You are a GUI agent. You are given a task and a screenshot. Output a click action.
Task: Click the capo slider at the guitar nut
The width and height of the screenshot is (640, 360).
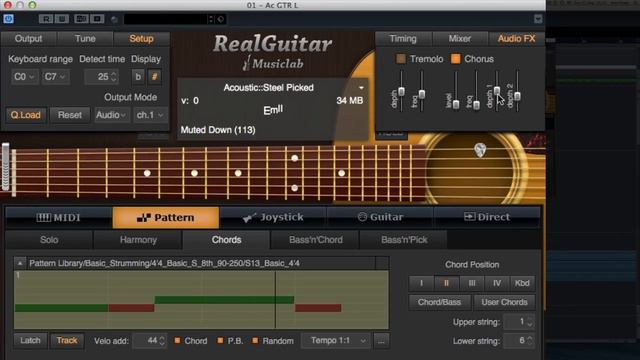(5, 167)
